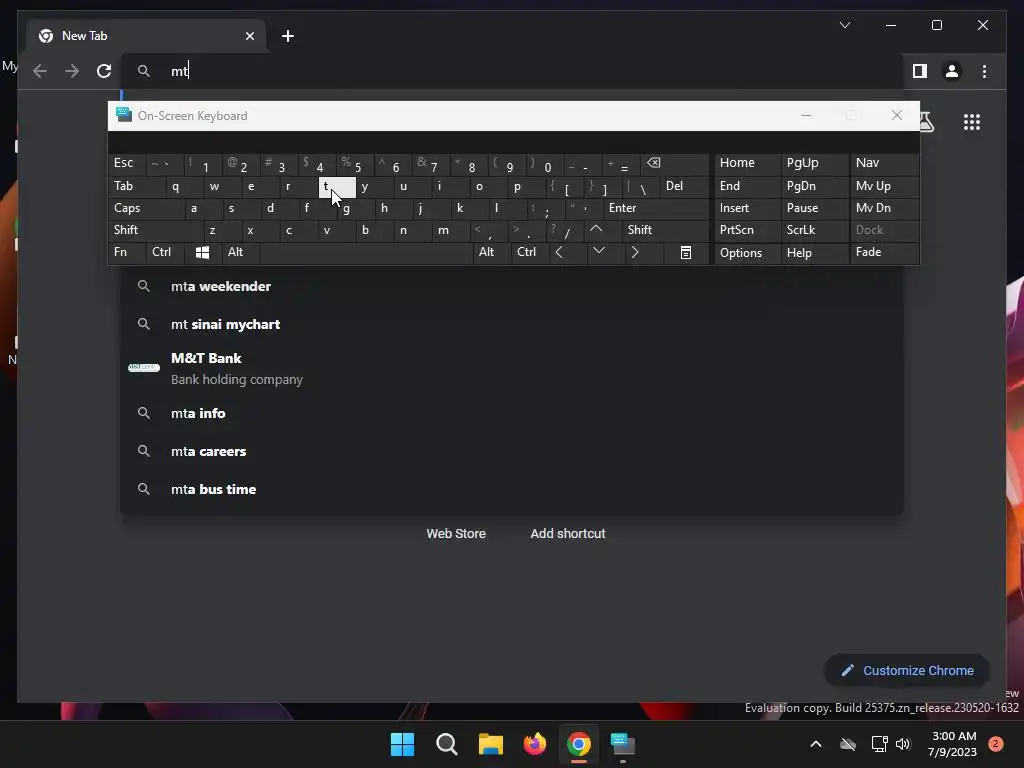
Task: Minimize the On-Screen Keyboard window
Action: (807, 116)
